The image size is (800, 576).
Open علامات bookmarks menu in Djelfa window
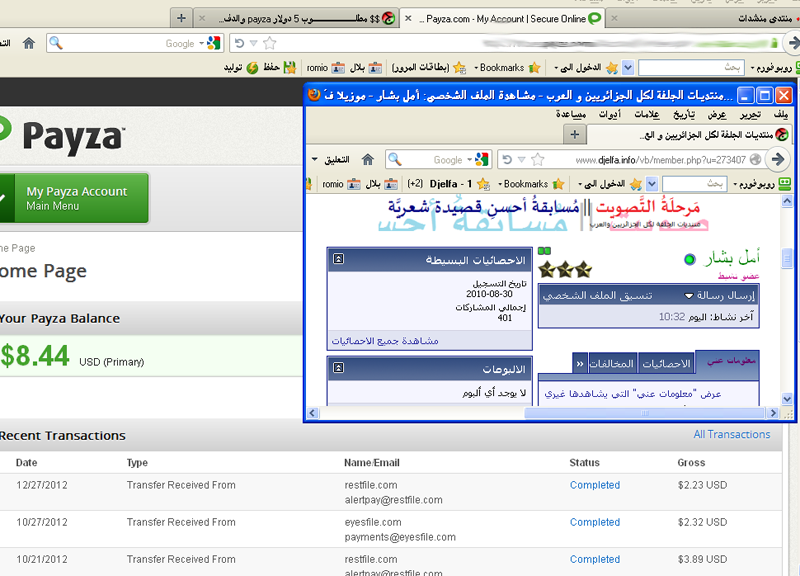[x=647, y=114]
